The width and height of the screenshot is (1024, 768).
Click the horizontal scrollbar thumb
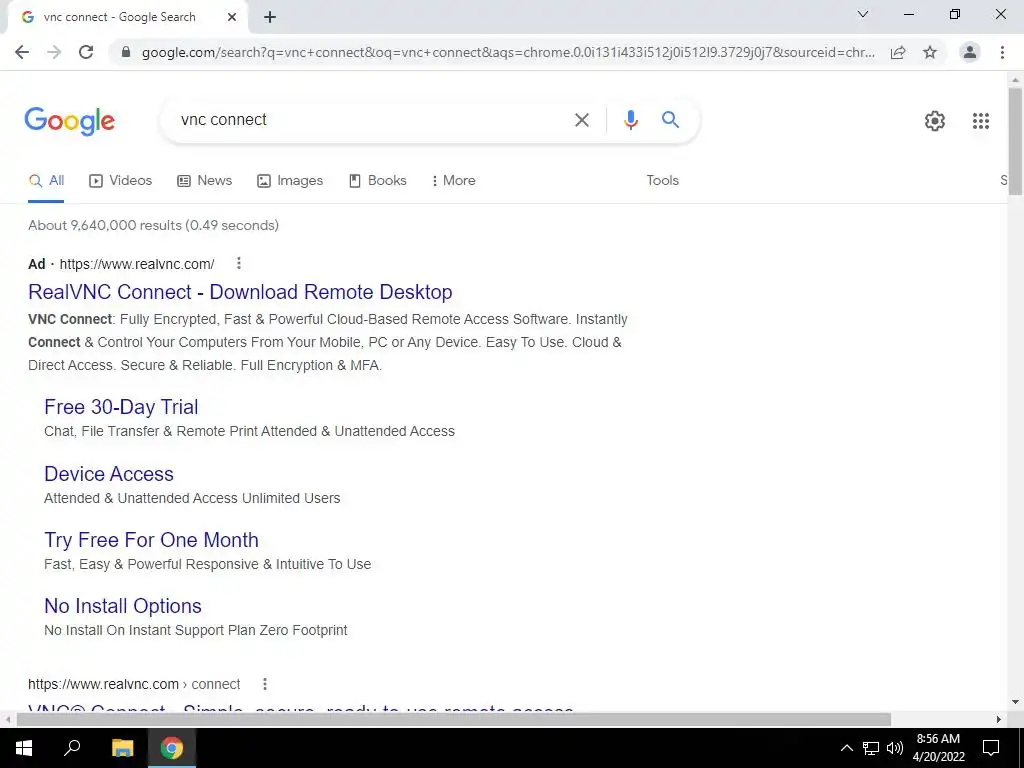coord(453,720)
